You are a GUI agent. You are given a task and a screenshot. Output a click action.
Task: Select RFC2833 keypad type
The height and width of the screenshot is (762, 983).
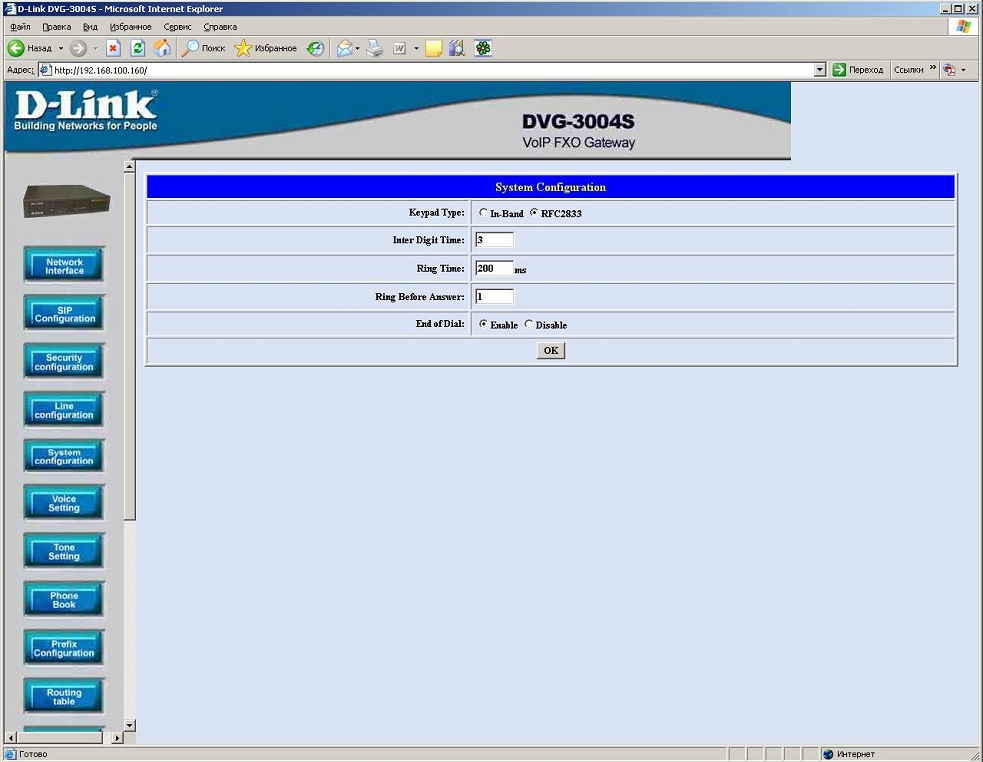pos(534,213)
